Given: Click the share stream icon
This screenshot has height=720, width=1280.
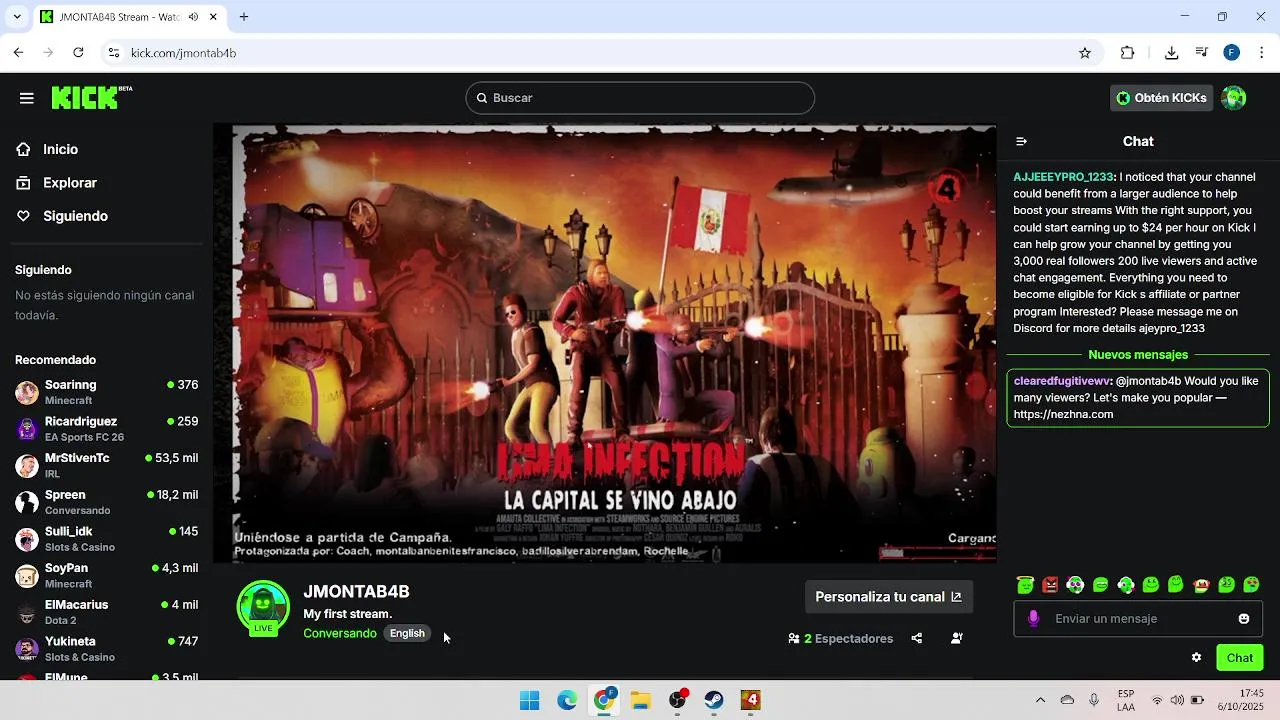Looking at the screenshot, I should pyautogui.click(x=917, y=638).
